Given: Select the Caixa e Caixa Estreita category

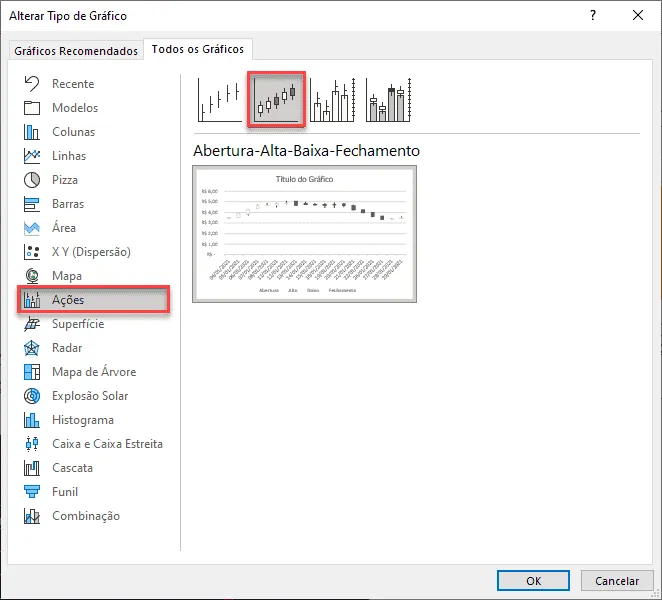Looking at the screenshot, I should click(x=107, y=444).
